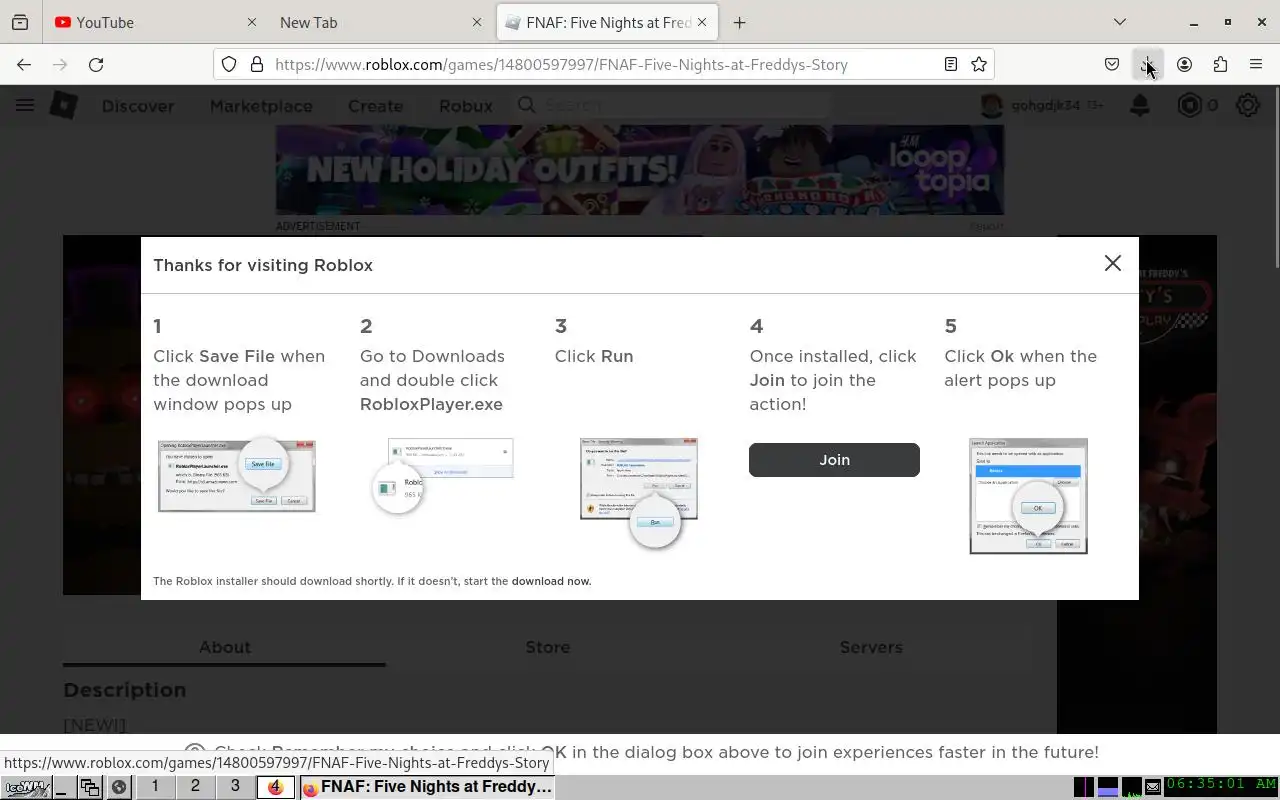Open Roblox notifications bell
This screenshot has height=800, width=1280.
click(1140, 105)
